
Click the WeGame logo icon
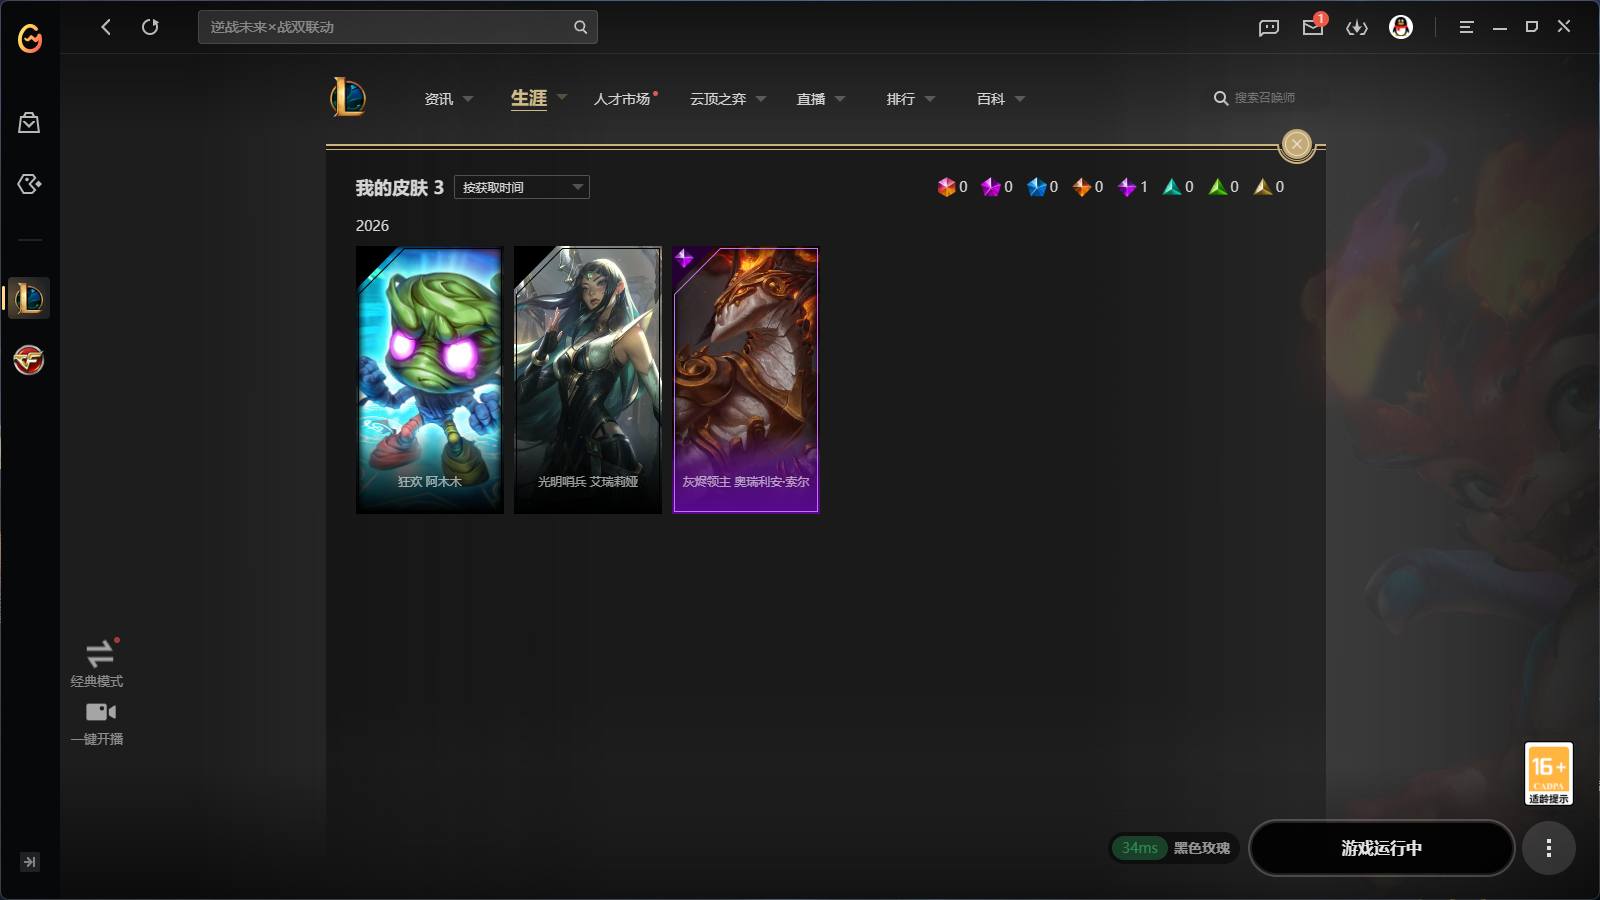(x=30, y=38)
